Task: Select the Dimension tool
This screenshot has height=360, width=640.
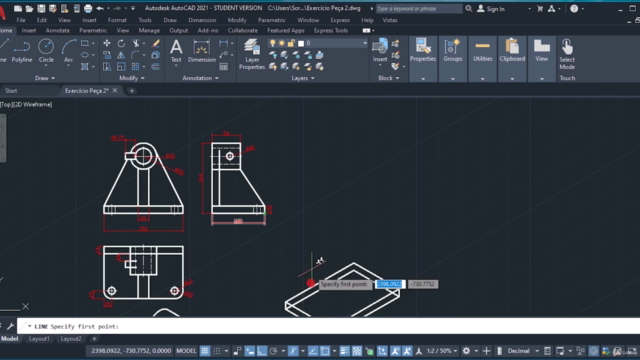Action: click(201, 51)
